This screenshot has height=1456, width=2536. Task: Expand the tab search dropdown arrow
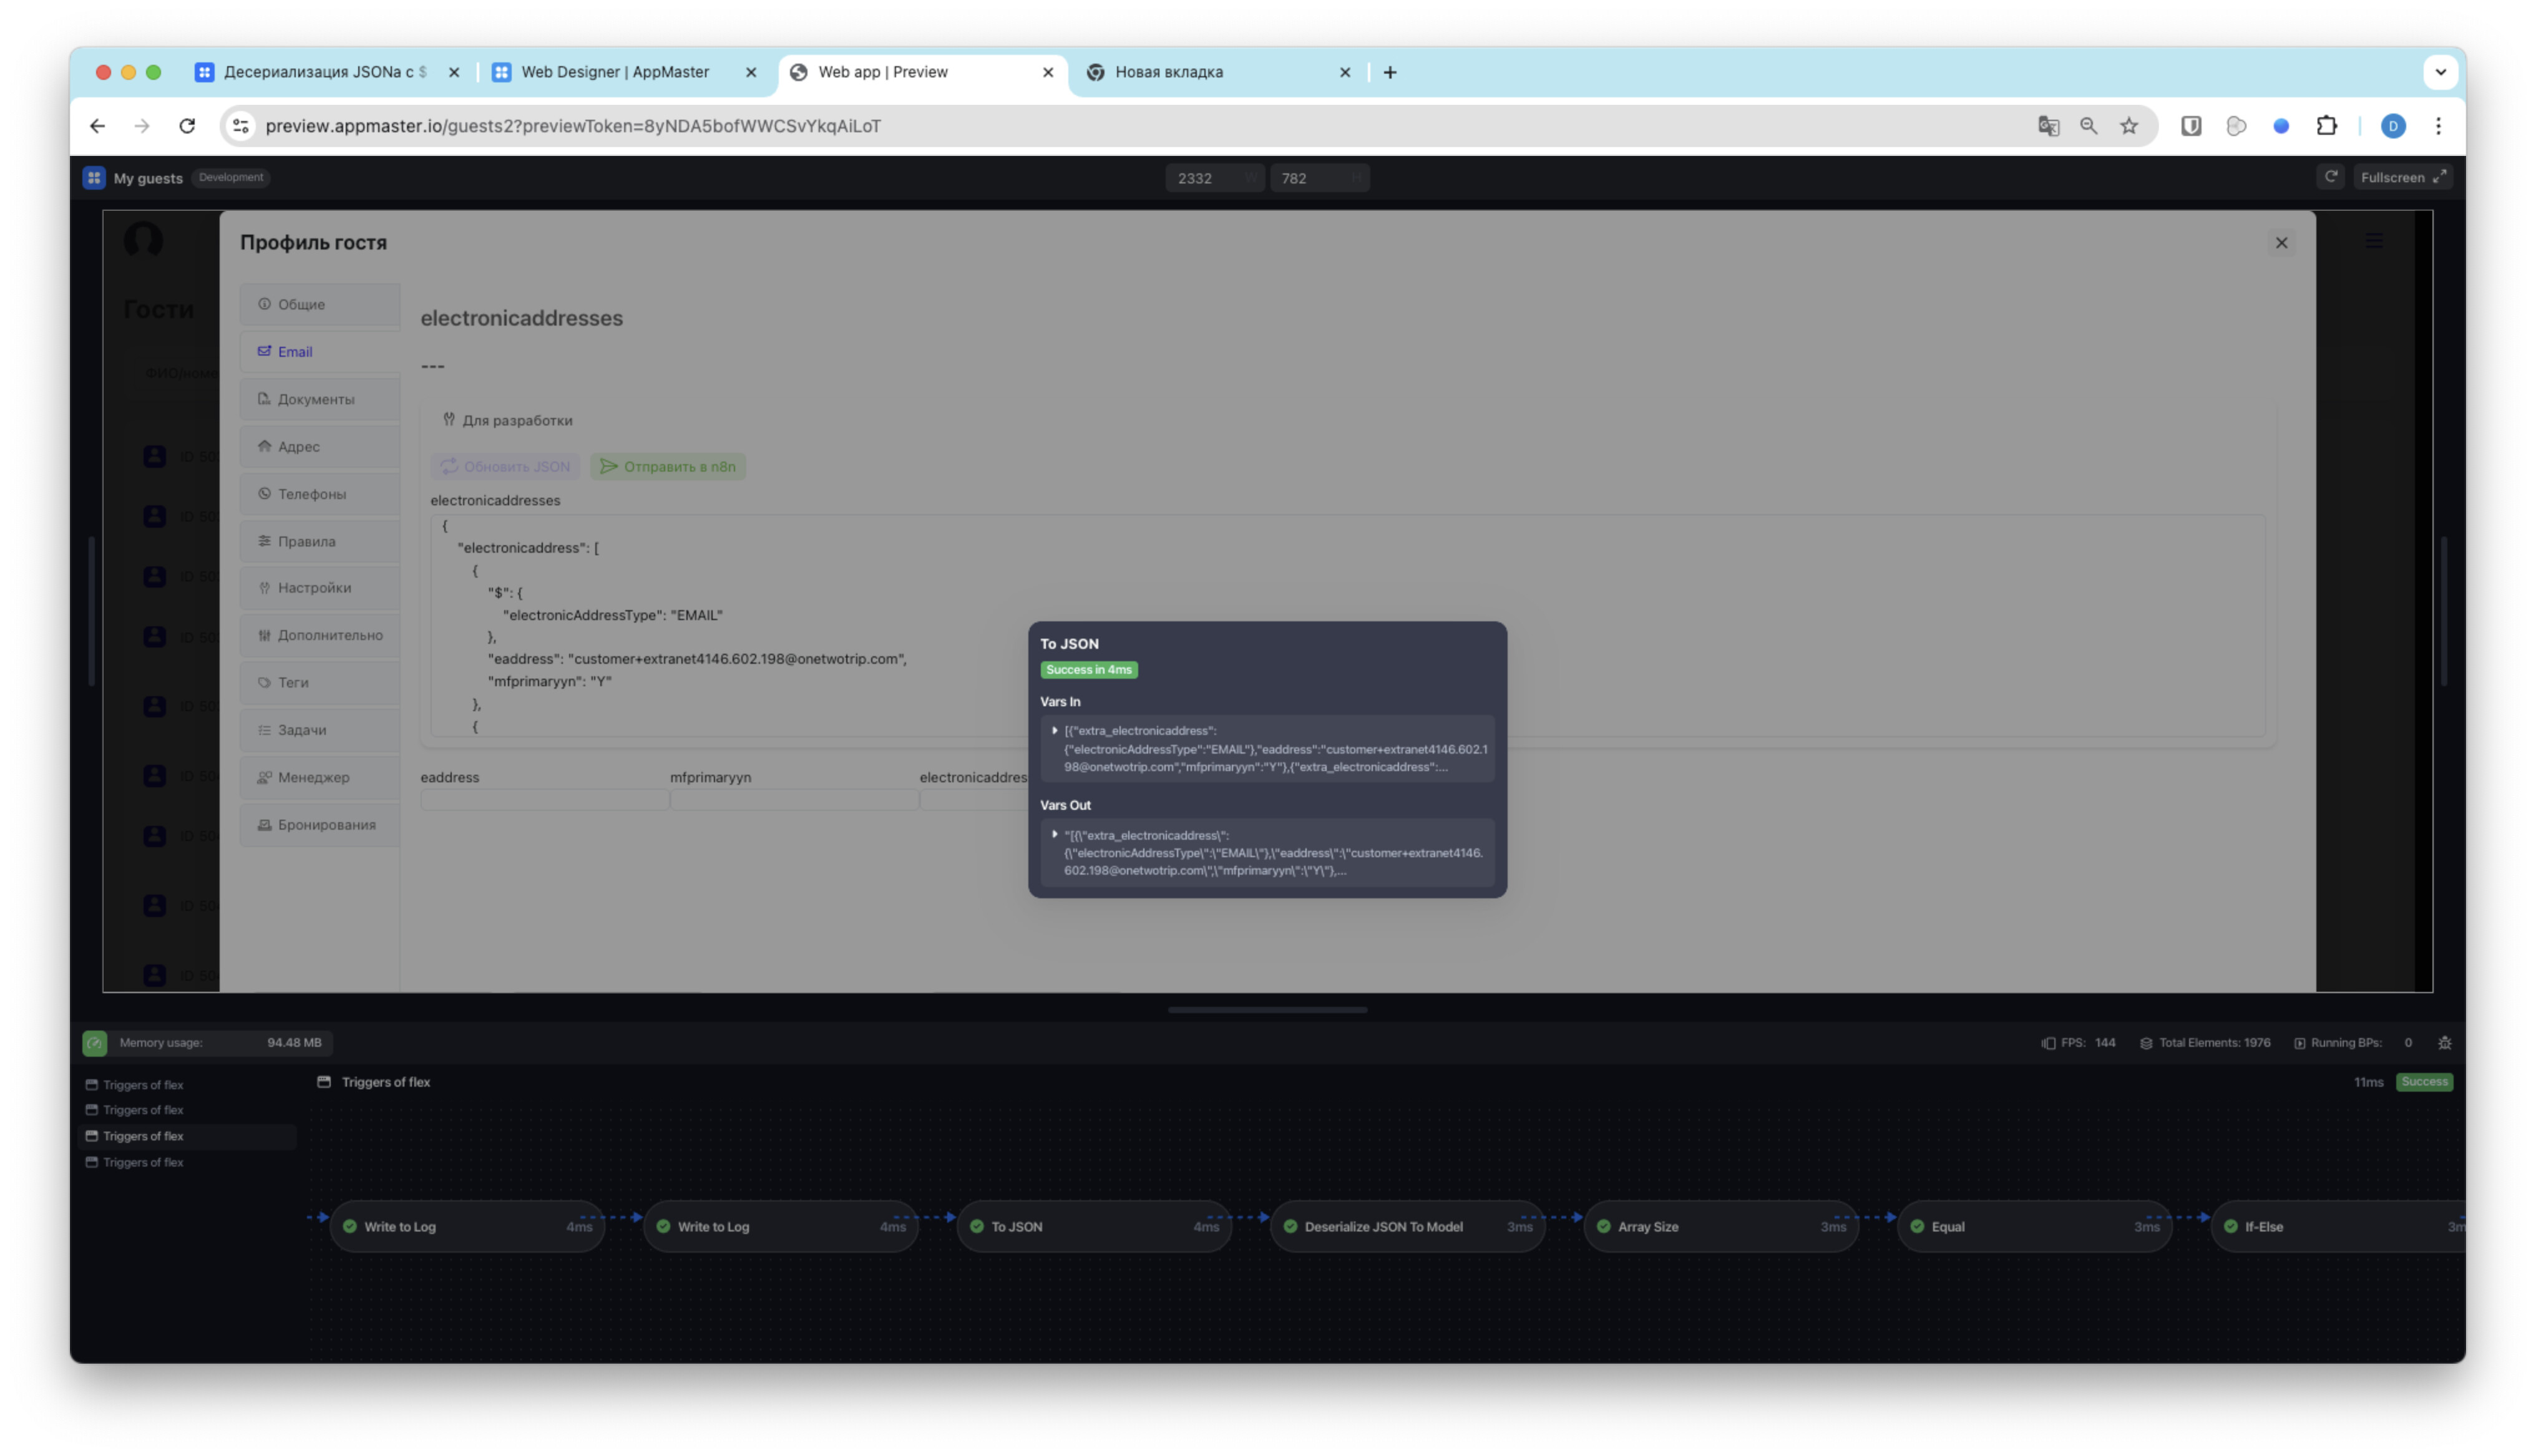2441,72
